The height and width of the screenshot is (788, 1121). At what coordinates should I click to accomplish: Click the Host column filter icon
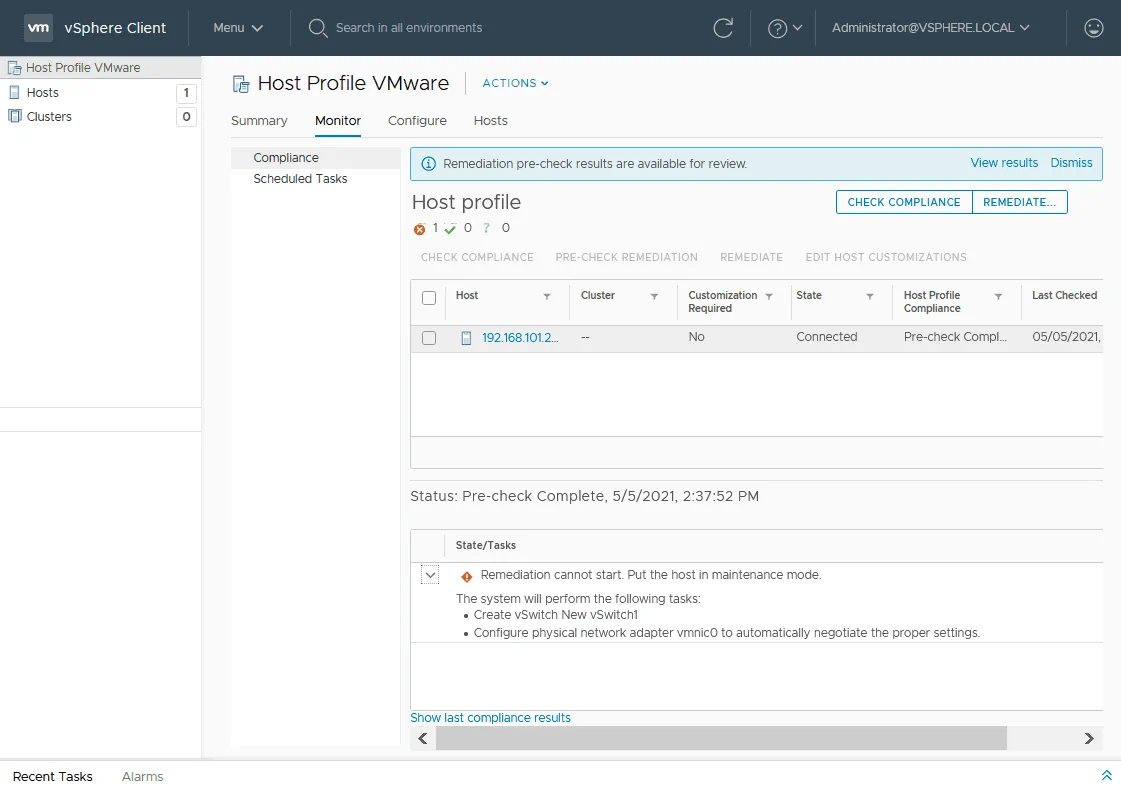pos(547,297)
